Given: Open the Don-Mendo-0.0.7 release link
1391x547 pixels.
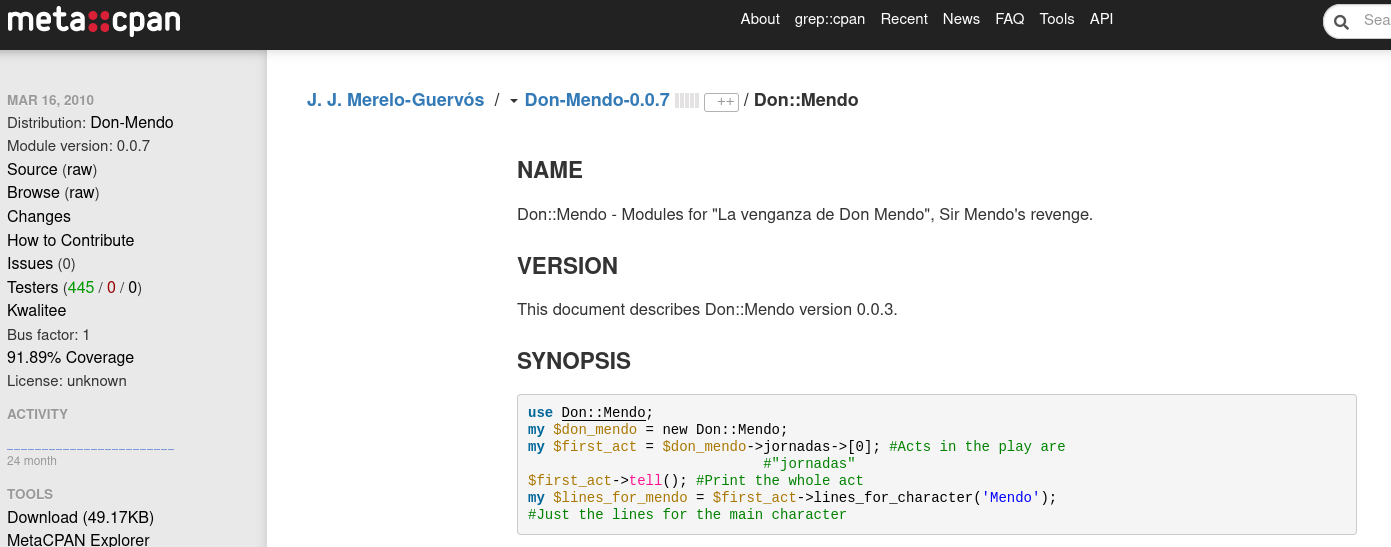Looking at the screenshot, I should [597, 100].
